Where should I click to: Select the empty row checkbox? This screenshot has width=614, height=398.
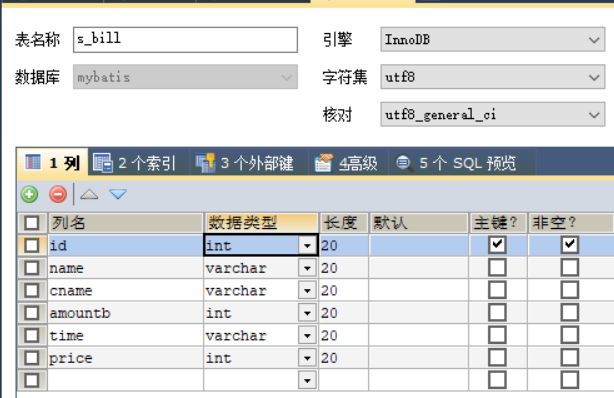[31, 380]
